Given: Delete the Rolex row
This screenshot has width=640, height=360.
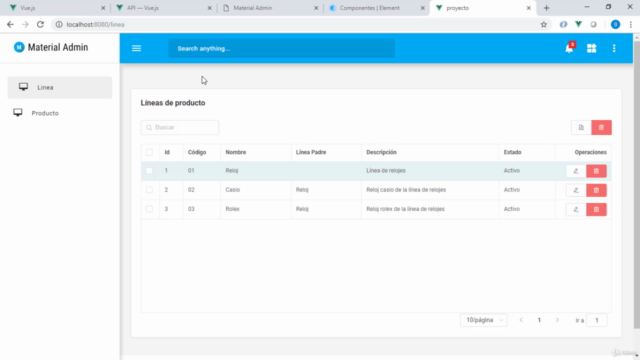Looking at the screenshot, I should [596, 209].
